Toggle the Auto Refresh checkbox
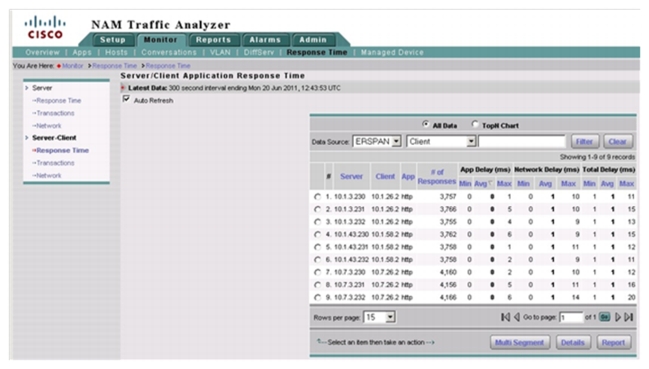This screenshot has height=369, width=649. coord(126,99)
